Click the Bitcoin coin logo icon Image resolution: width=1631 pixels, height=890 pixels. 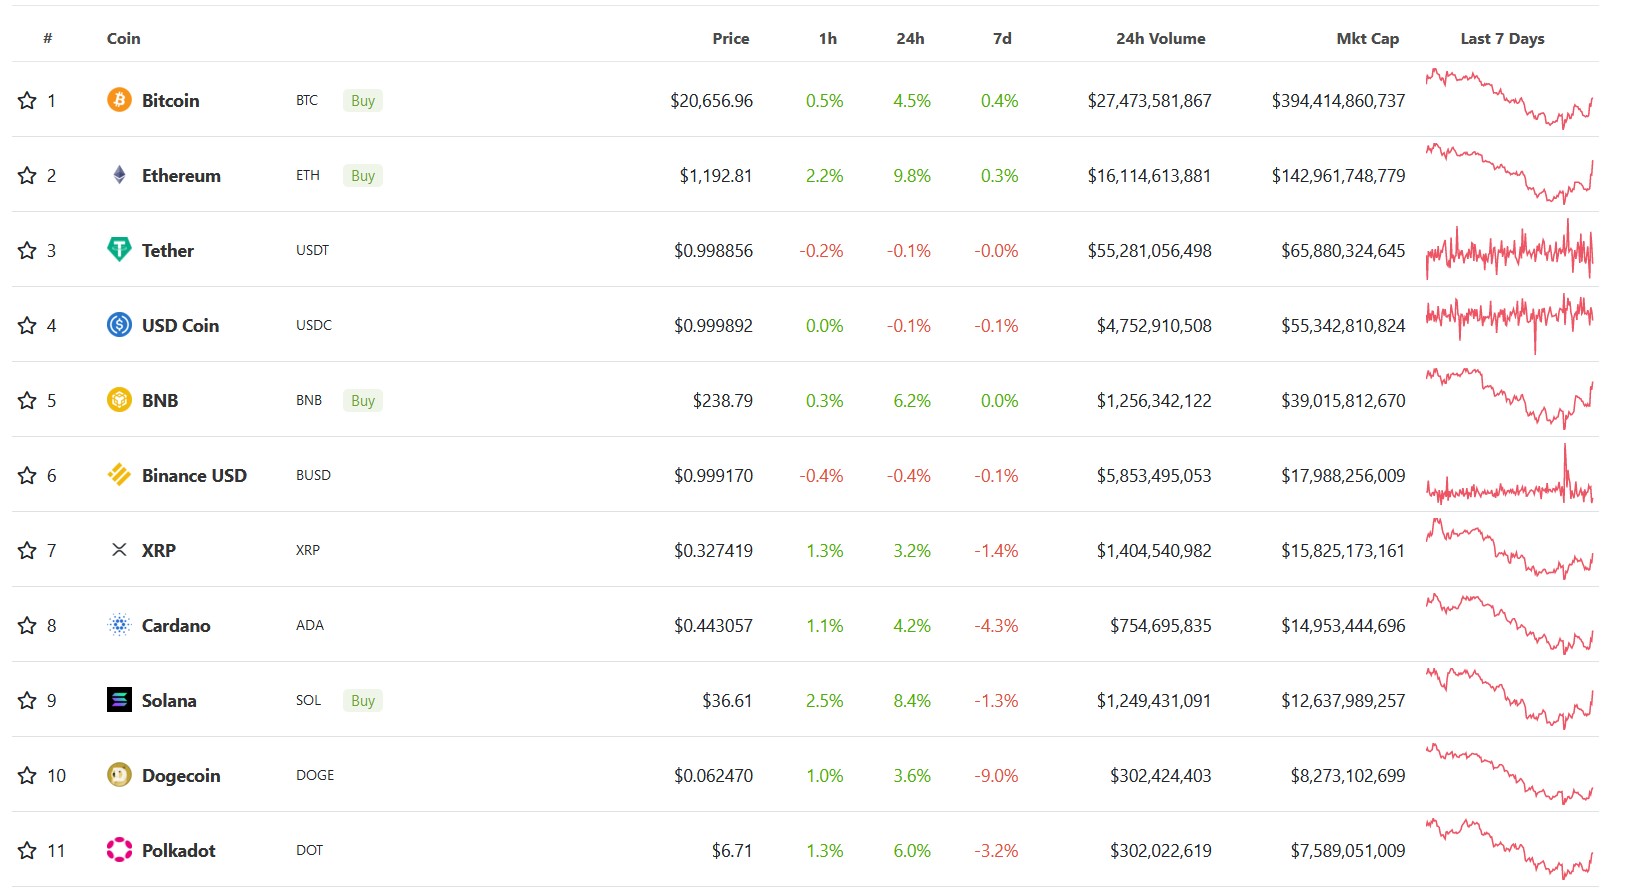(119, 100)
